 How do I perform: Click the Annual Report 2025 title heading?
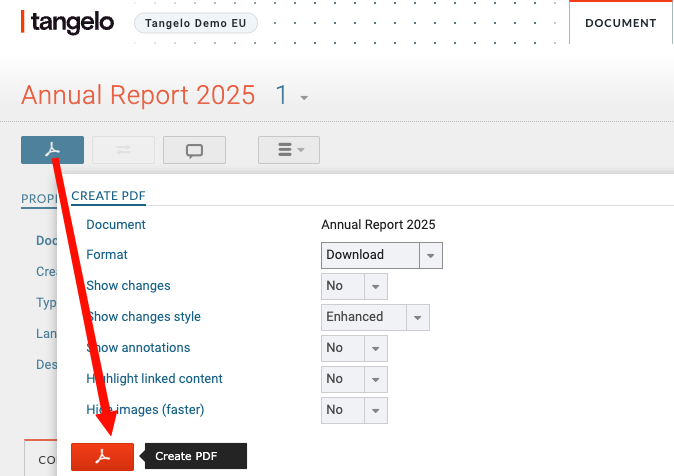pos(138,95)
